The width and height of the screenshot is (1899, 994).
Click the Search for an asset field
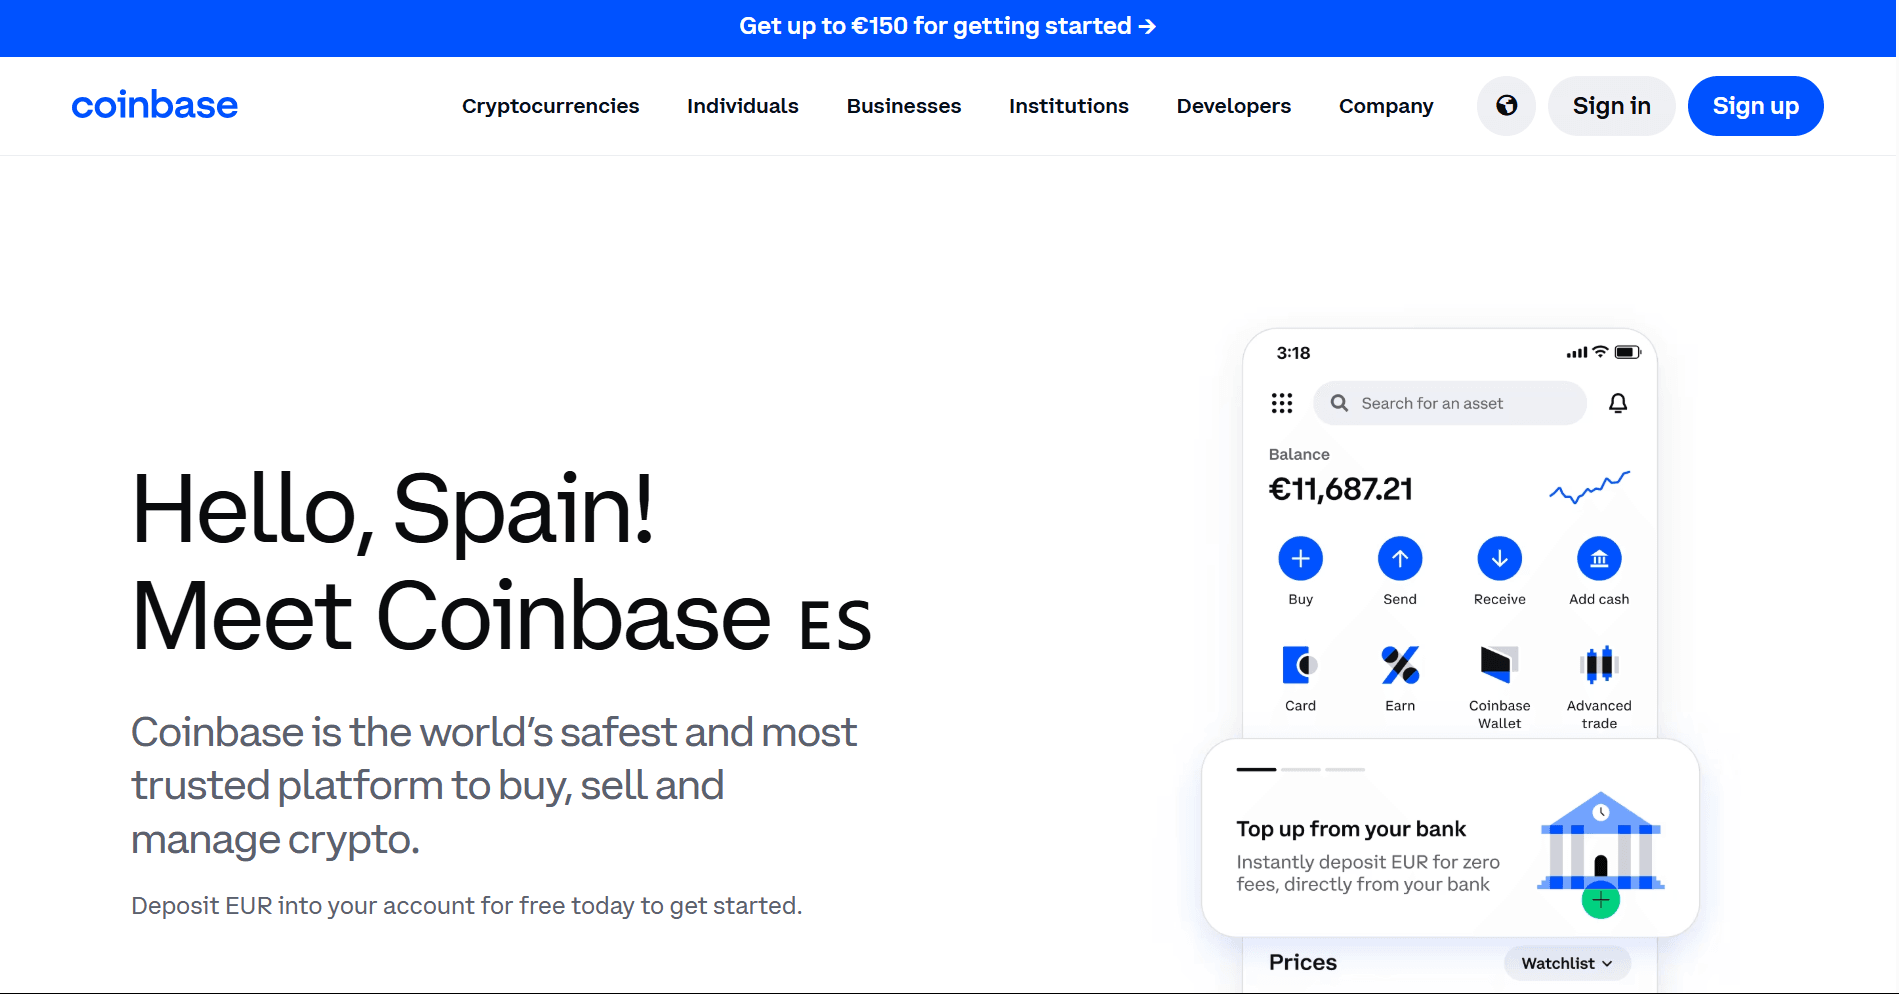(x=1449, y=403)
